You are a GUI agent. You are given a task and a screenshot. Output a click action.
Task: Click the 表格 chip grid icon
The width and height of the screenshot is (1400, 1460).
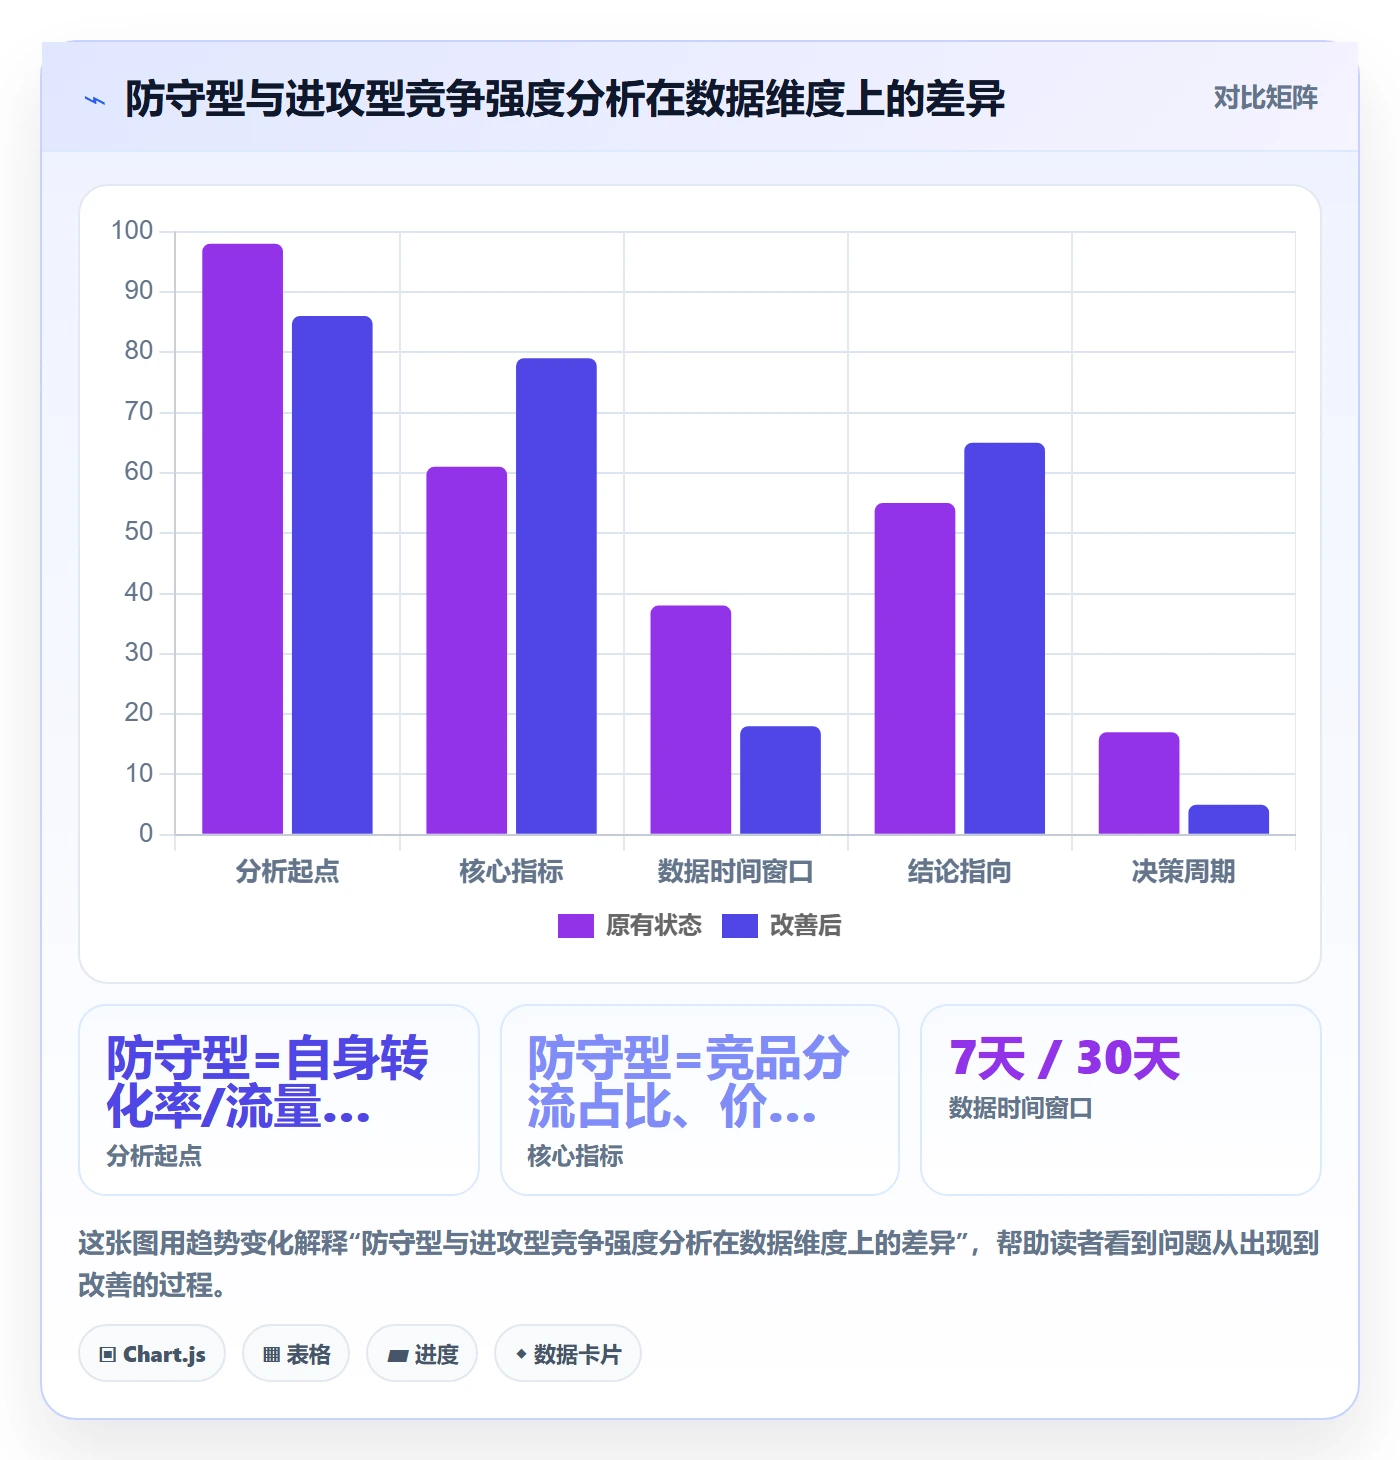pyautogui.click(x=271, y=1355)
